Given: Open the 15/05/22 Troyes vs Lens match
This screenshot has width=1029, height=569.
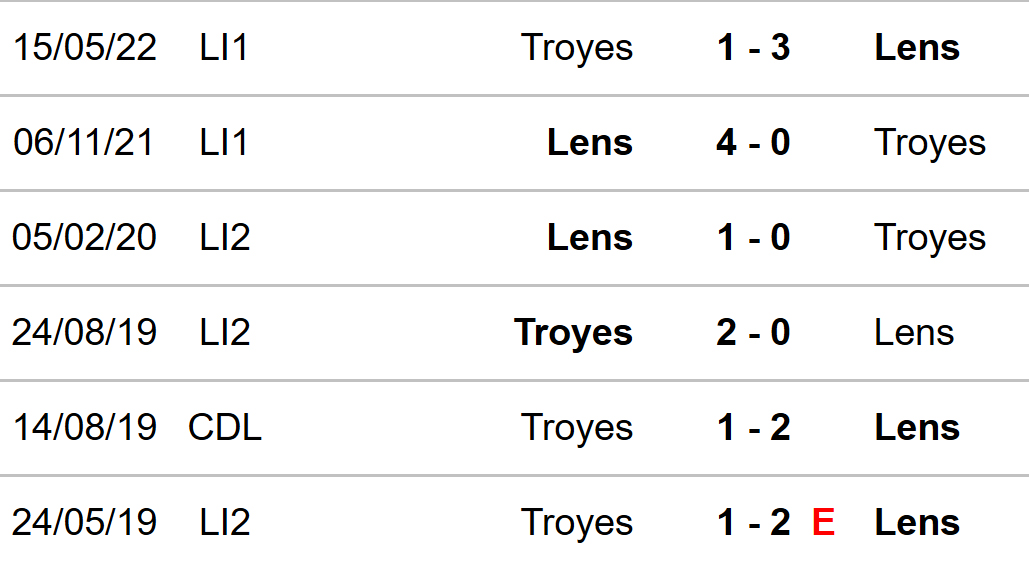Looking at the screenshot, I should (85, 48).
